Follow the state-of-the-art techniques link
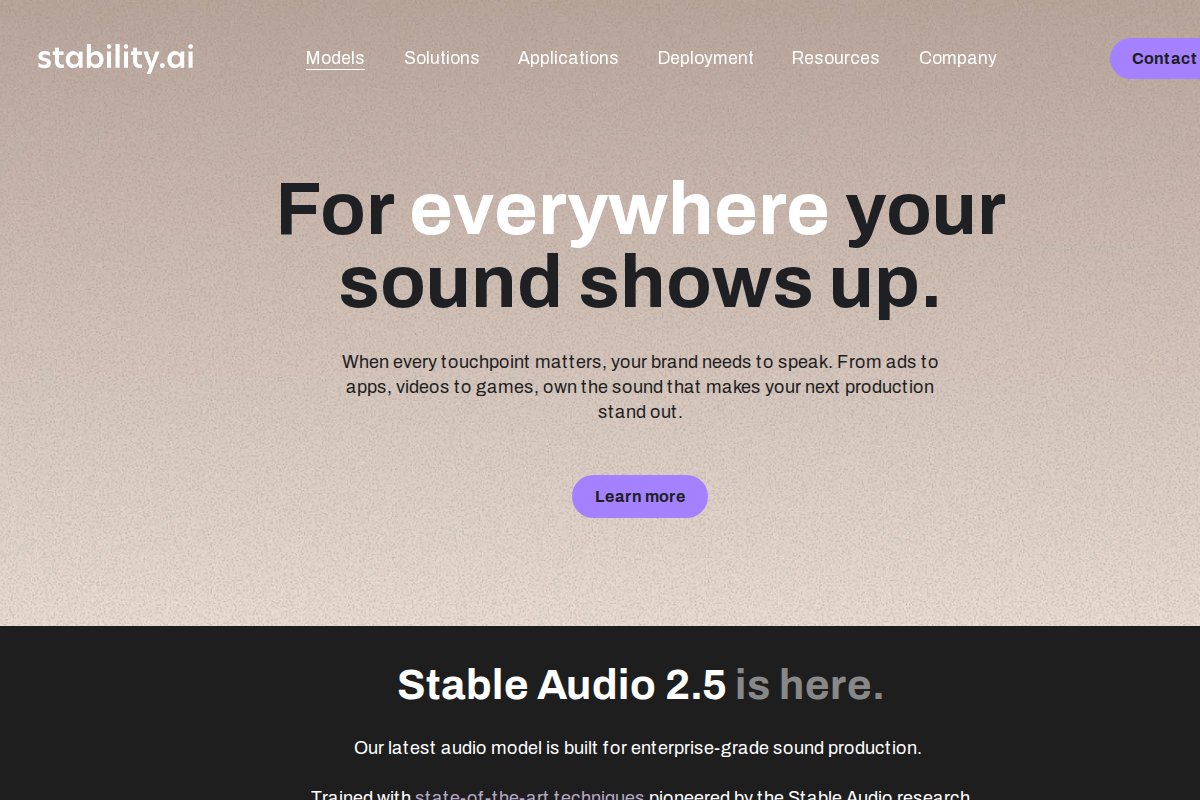The height and width of the screenshot is (800, 1200). (x=530, y=792)
